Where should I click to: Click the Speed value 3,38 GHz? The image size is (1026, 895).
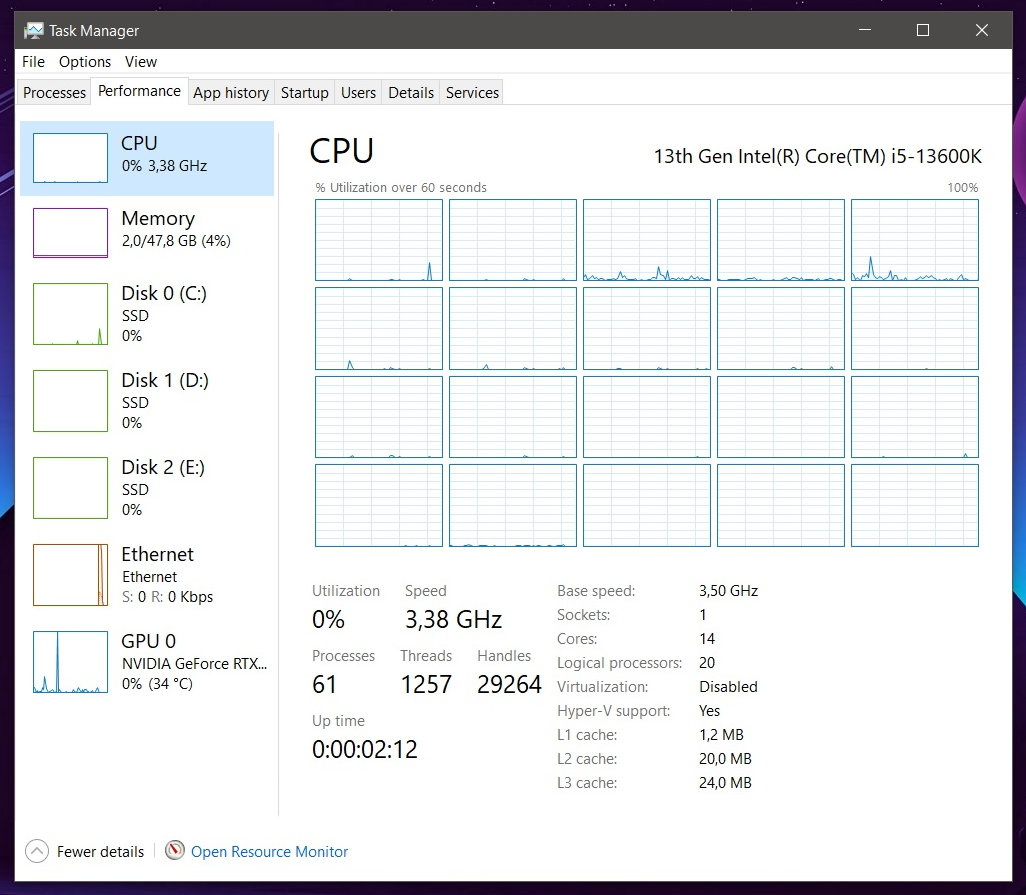[x=453, y=620]
